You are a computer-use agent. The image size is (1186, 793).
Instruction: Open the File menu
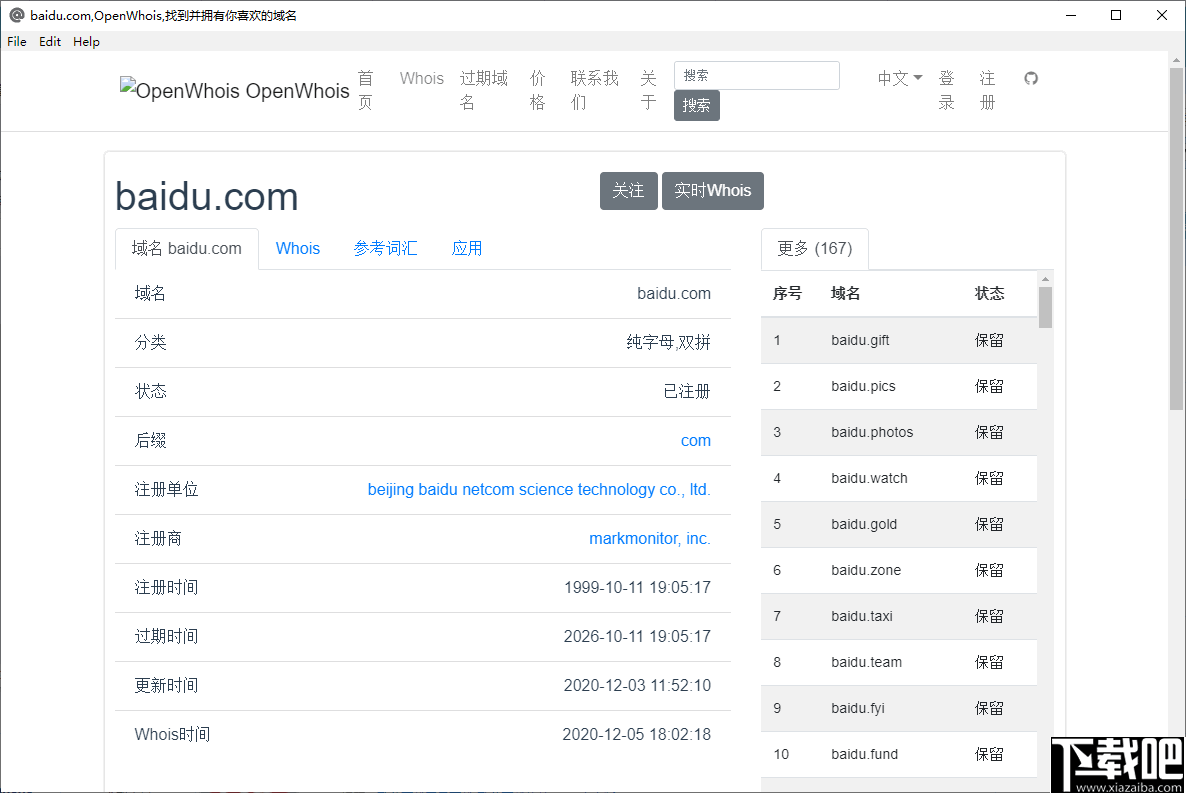16,41
